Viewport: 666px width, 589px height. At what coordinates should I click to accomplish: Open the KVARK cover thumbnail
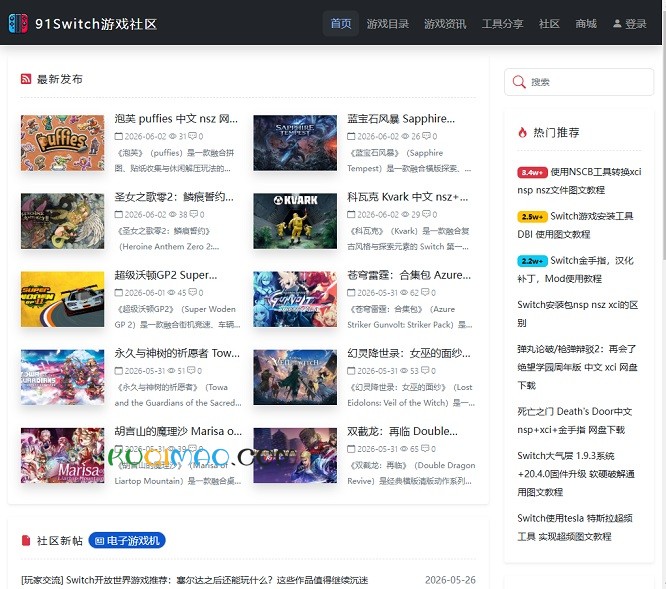coord(295,221)
